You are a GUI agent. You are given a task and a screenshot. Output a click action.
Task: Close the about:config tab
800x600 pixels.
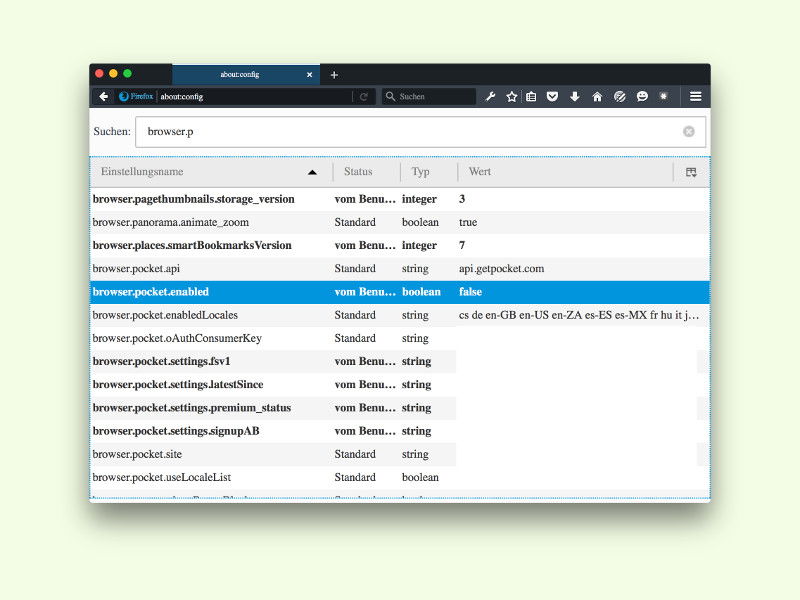coord(309,75)
